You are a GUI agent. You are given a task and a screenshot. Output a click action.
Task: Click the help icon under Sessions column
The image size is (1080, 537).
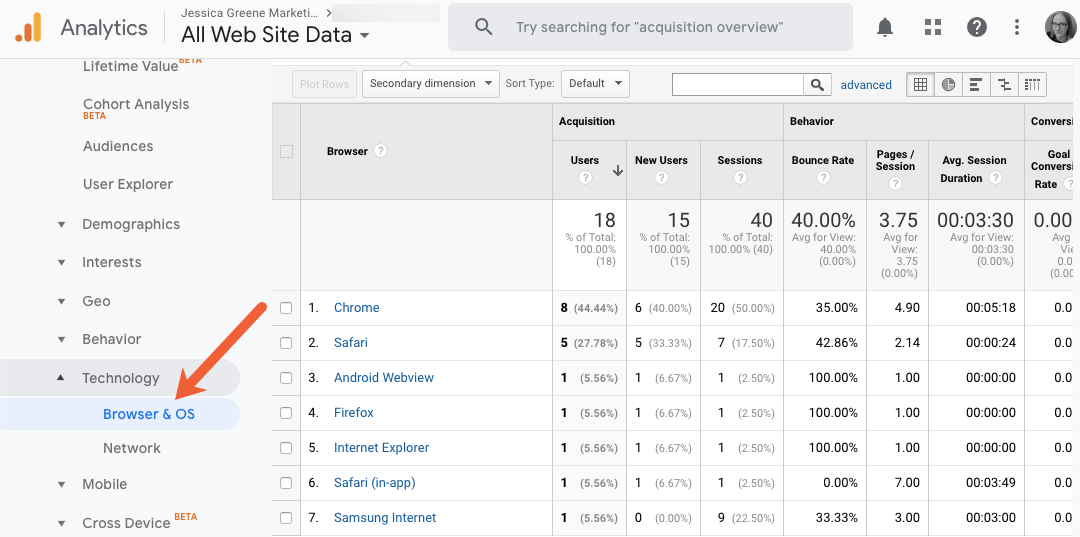click(740, 178)
